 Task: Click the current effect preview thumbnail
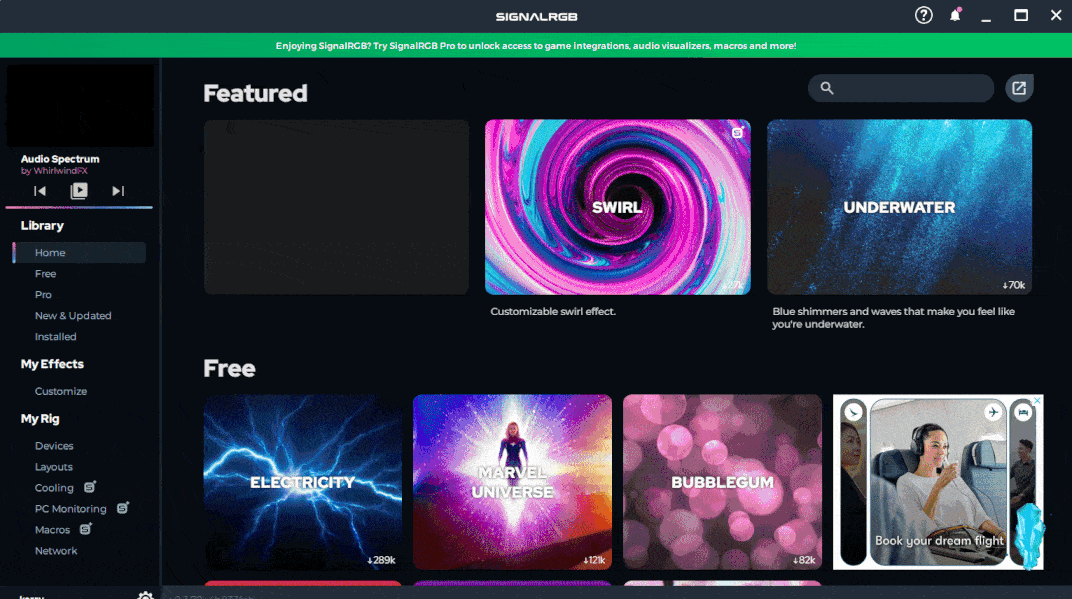[80, 106]
